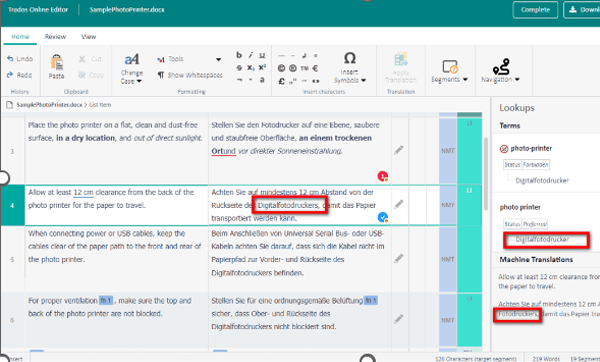The image size is (600, 362).
Task: Insert the em dash character
Action: coord(281,56)
